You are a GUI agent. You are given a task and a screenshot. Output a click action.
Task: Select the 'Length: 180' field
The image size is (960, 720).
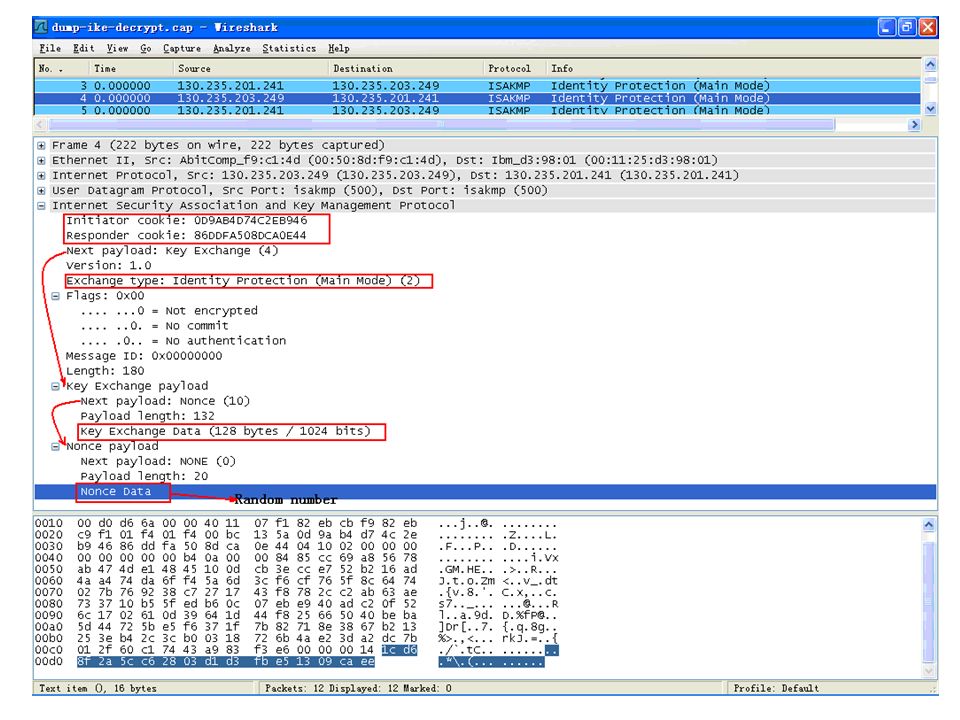click(105, 371)
